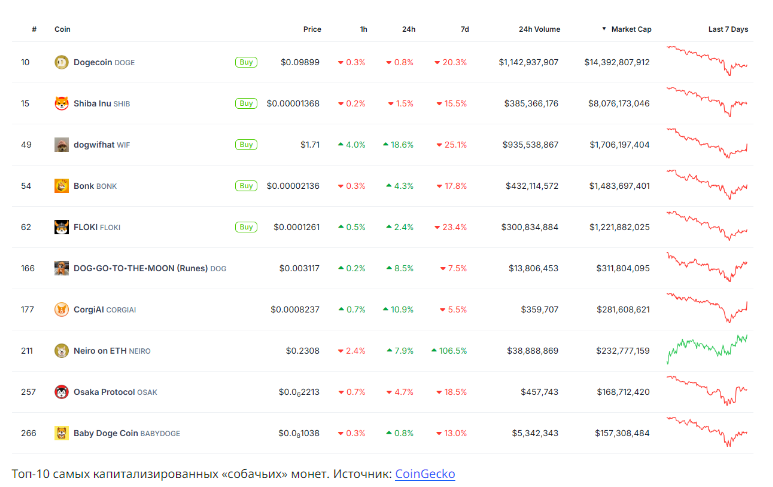The height and width of the screenshot is (487, 773).
Task: Click the CorgiAI coin logo icon
Action: pos(61,310)
